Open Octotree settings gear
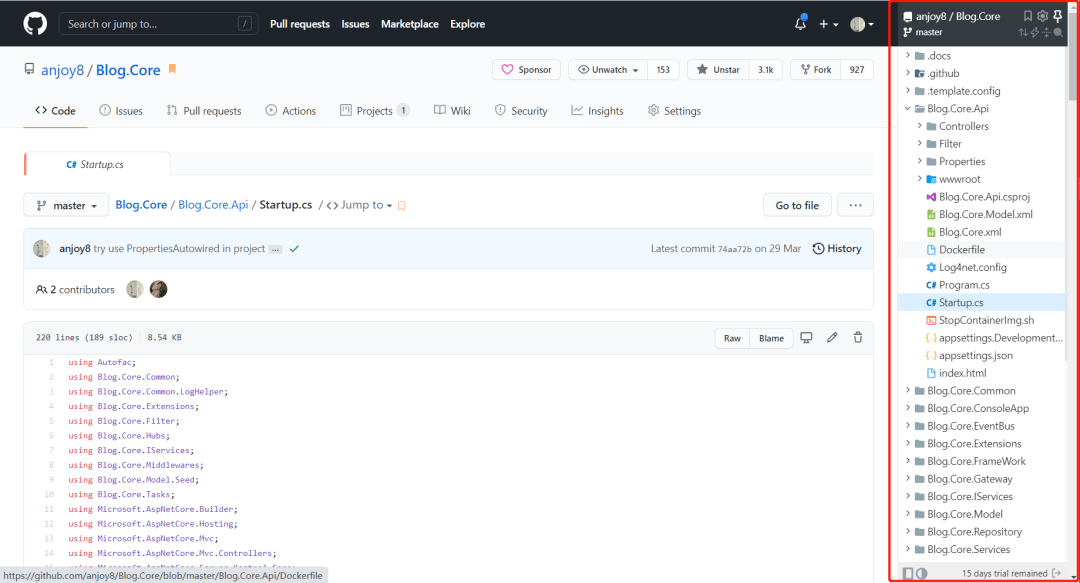Screen dimensions: 1080x583 click(1042, 15)
